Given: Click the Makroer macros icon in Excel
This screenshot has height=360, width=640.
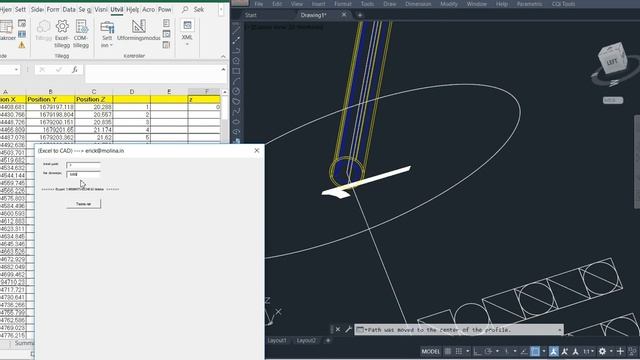Looking at the screenshot, I should pos(7,31).
